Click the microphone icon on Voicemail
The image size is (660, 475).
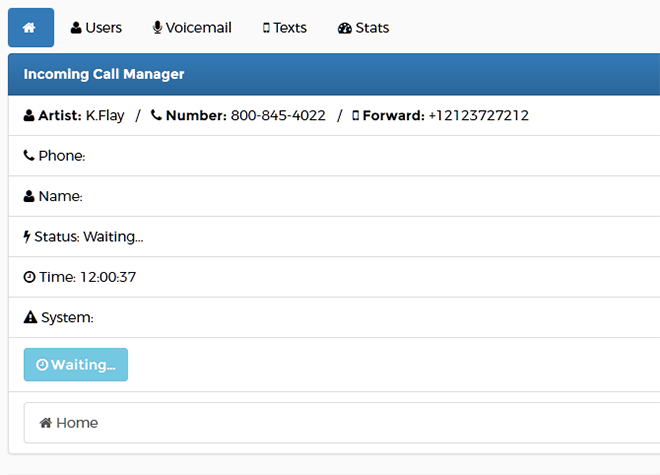157,28
